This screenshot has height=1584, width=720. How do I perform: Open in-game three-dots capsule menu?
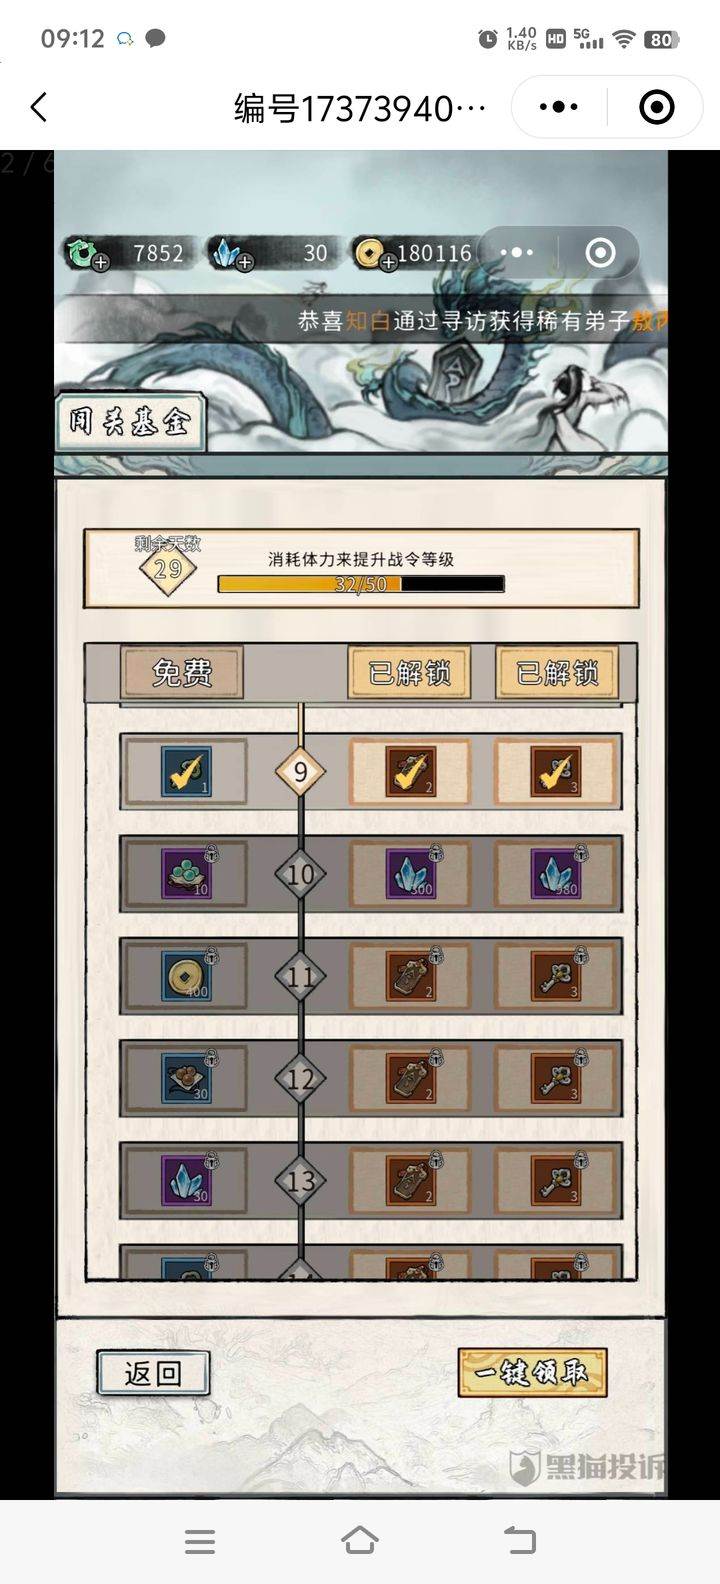click(517, 252)
